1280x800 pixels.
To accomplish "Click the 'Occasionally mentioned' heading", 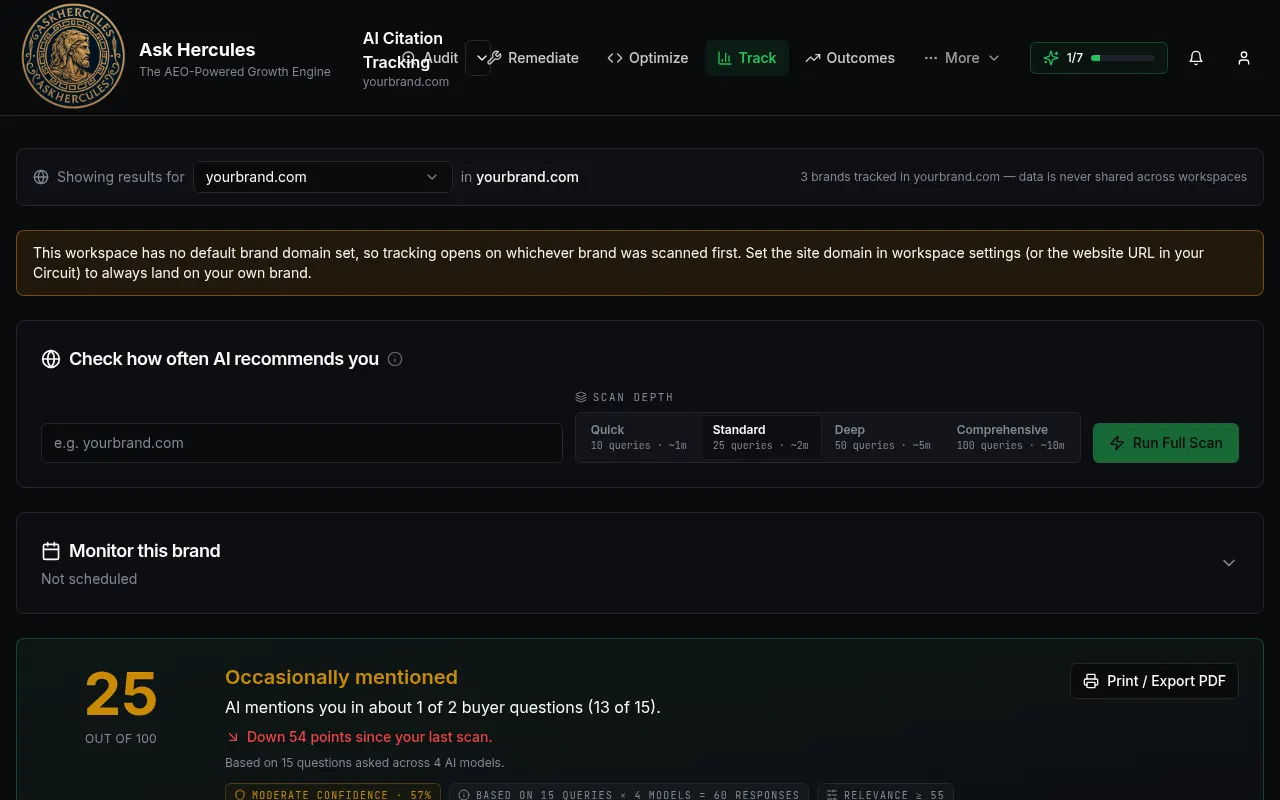I will (x=341, y=677).
